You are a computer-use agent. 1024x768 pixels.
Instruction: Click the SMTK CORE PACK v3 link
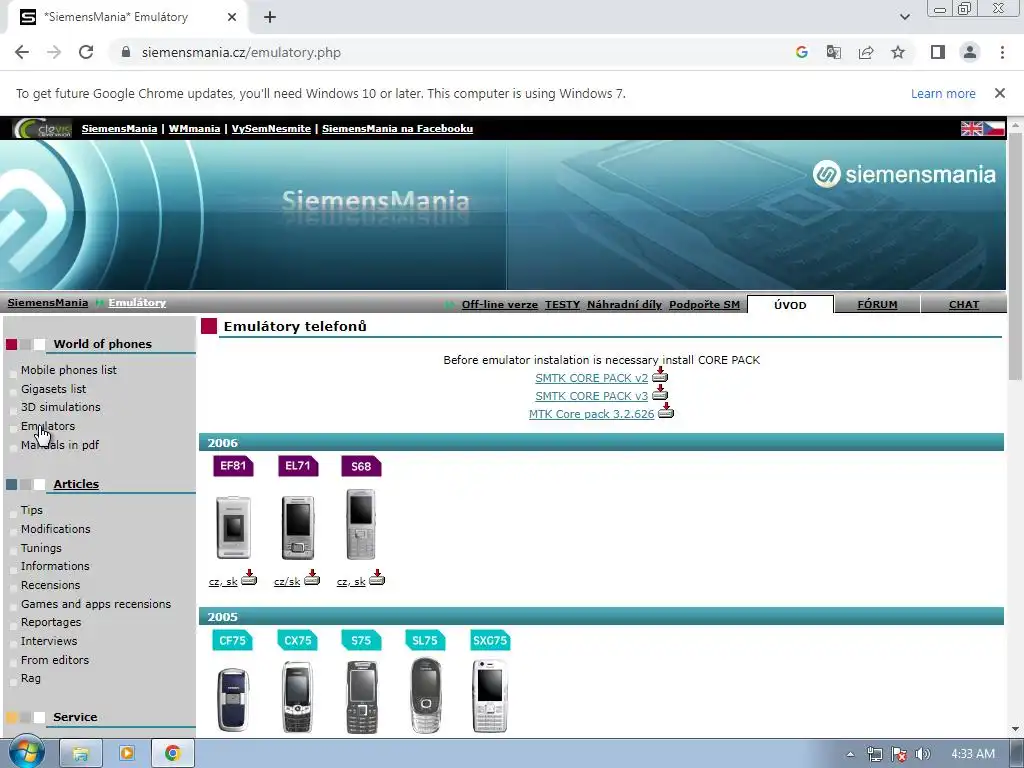tap(592, 396)
